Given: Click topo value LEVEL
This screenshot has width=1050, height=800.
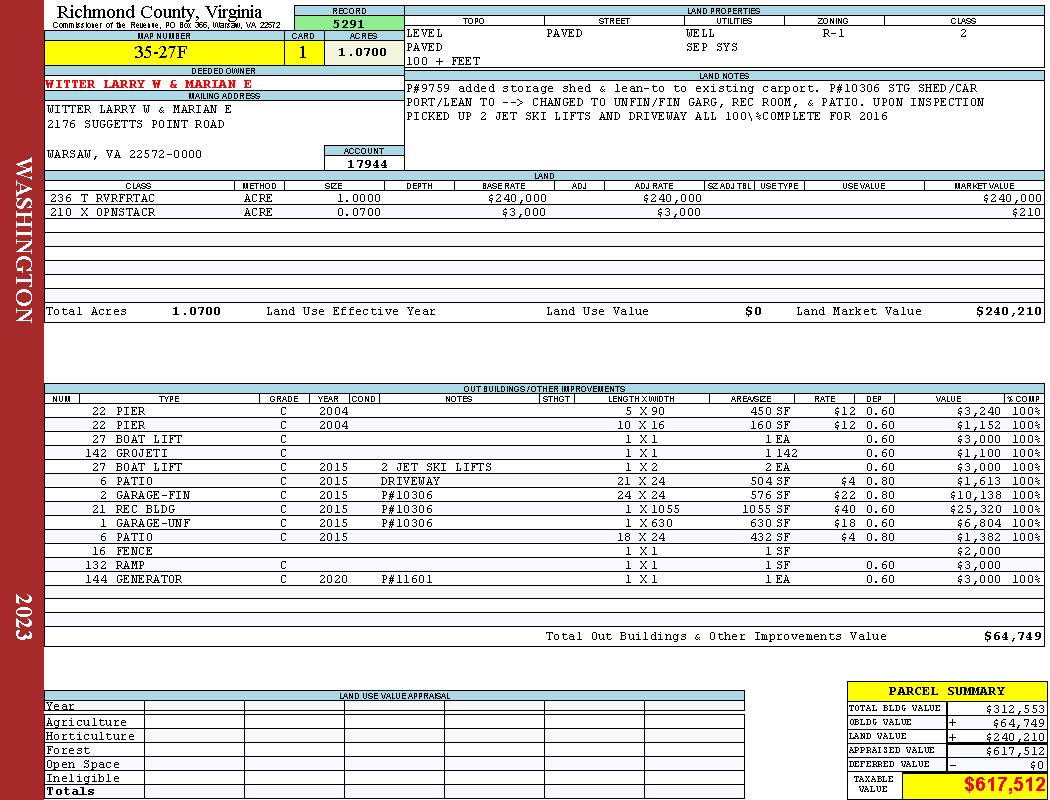Looking at the screenshot, I should click(424, 33).
